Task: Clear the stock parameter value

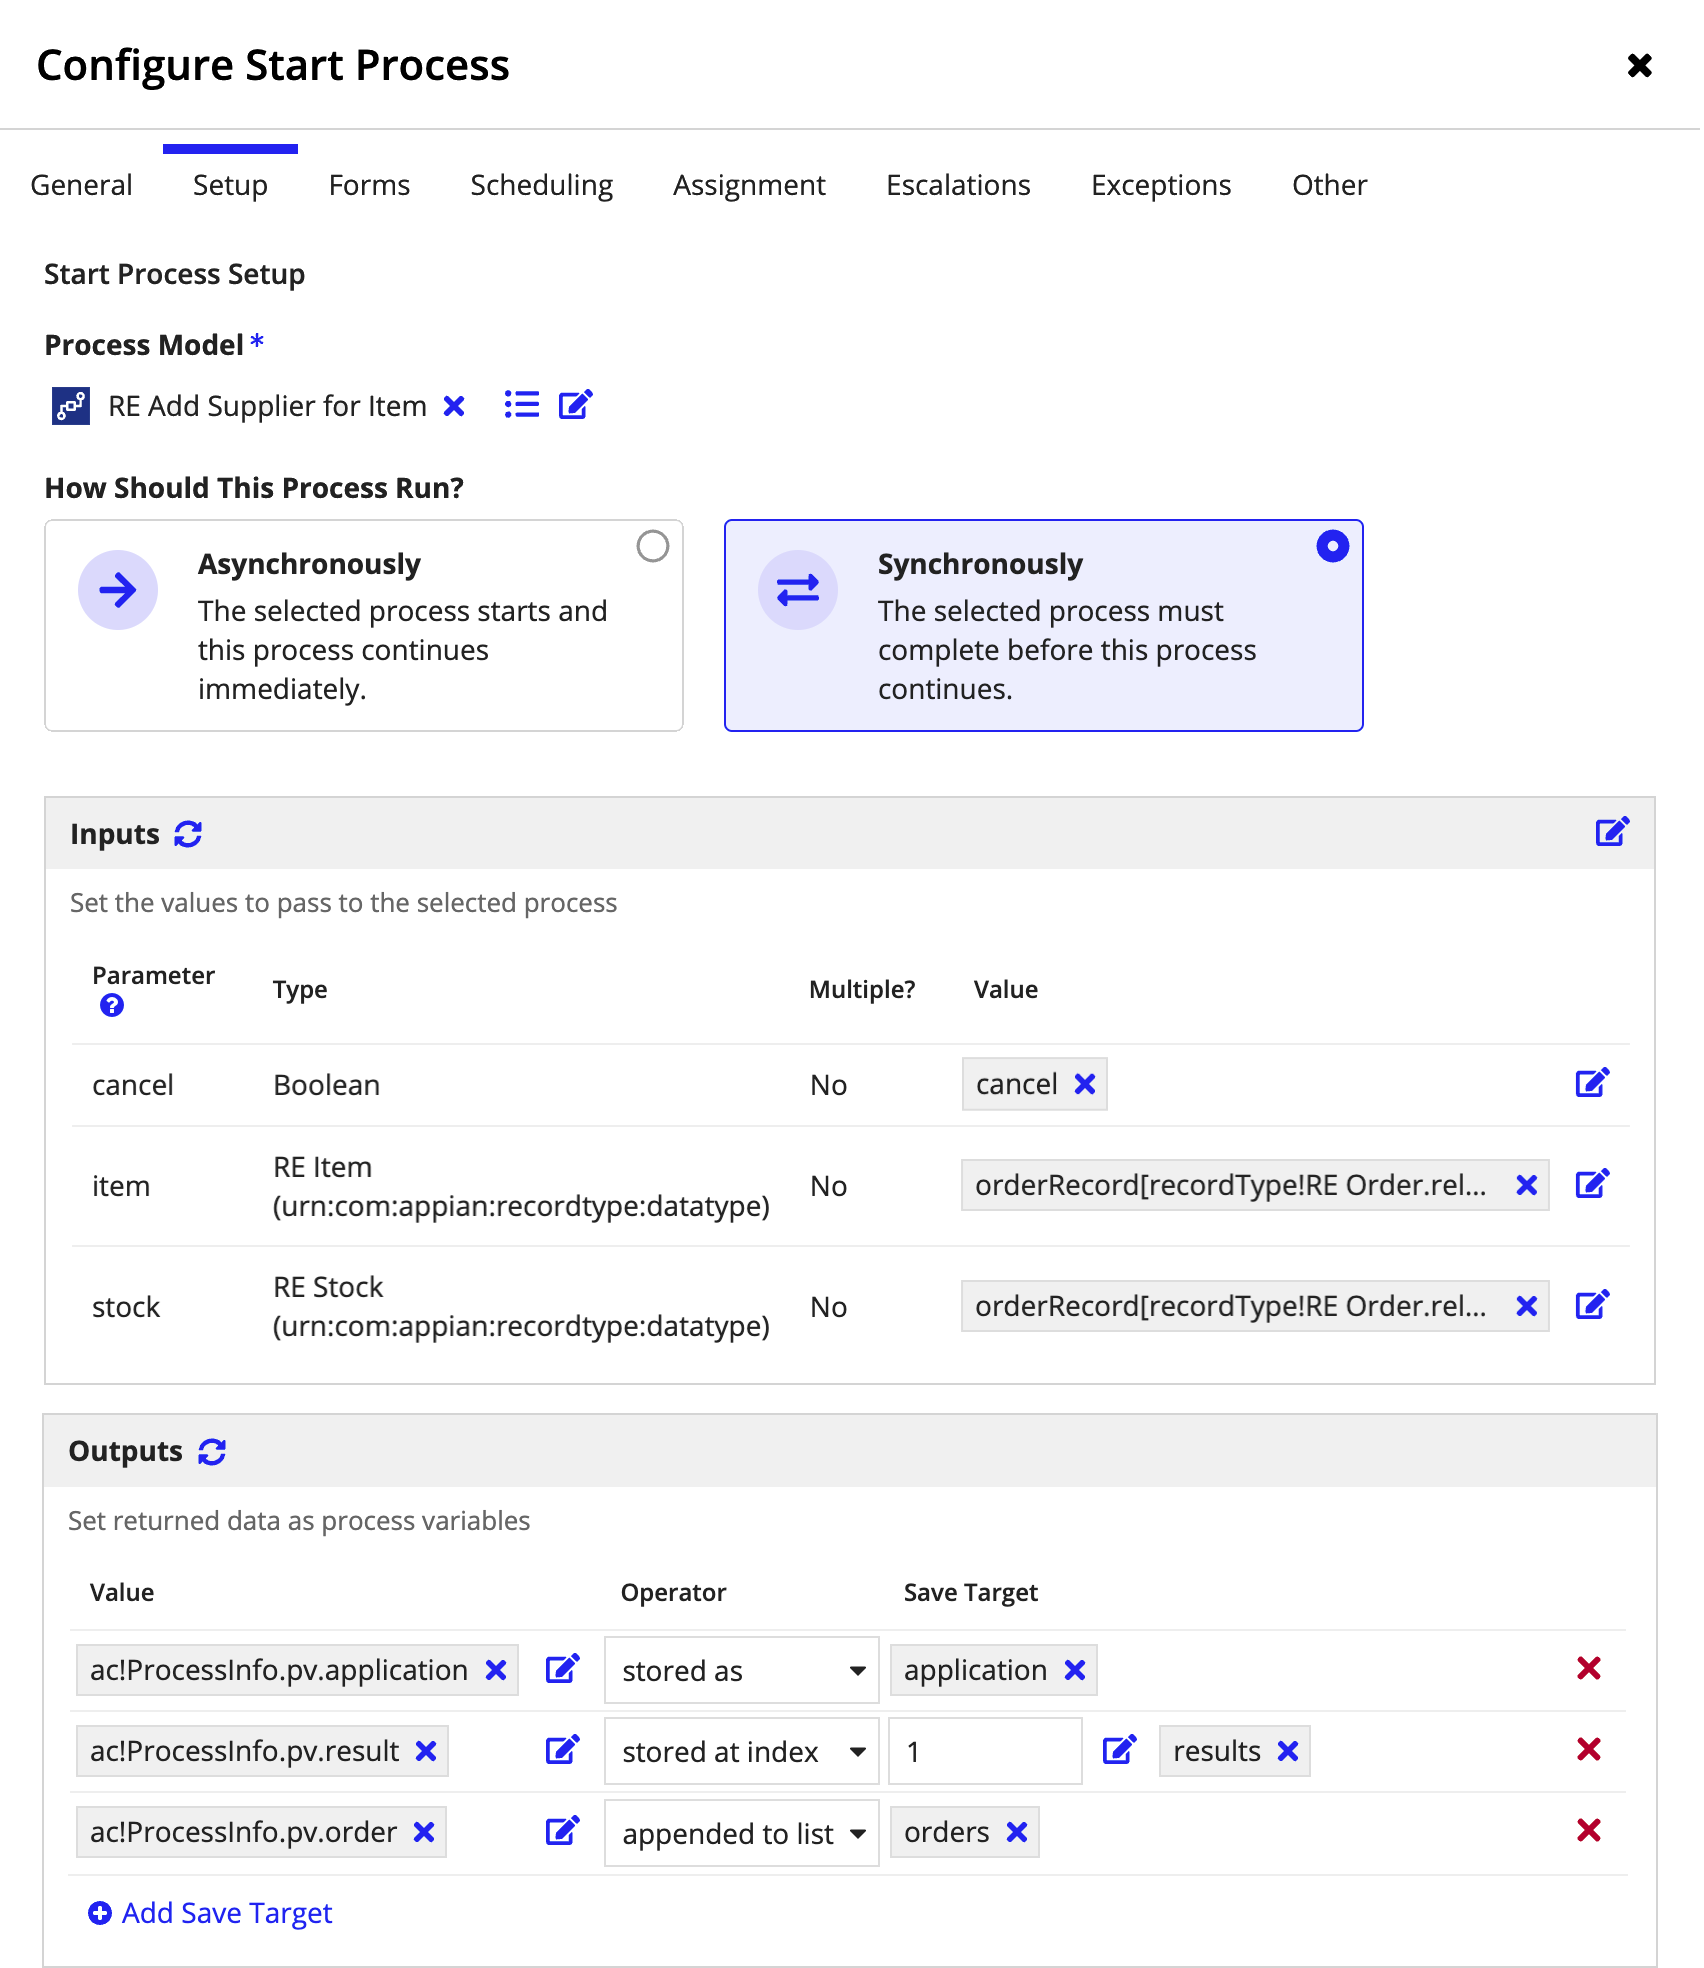Action: (1527, 1306)
